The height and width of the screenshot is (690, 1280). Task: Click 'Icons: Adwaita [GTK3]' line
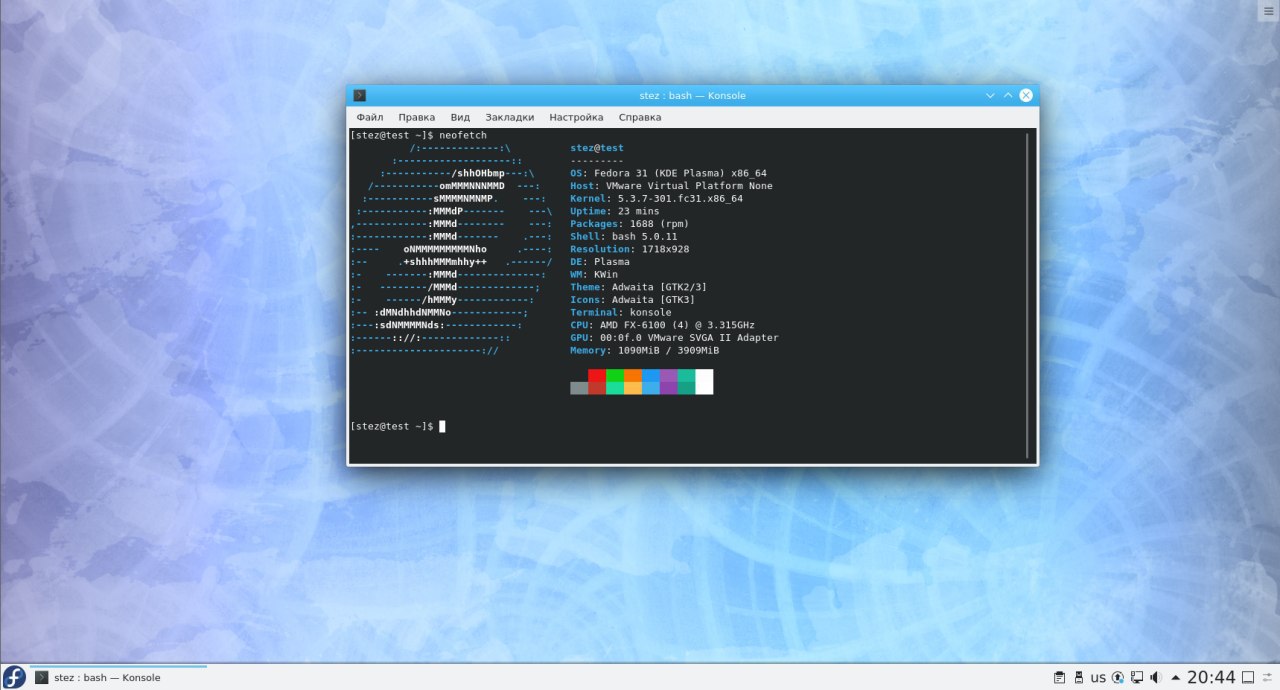[633, 300]
